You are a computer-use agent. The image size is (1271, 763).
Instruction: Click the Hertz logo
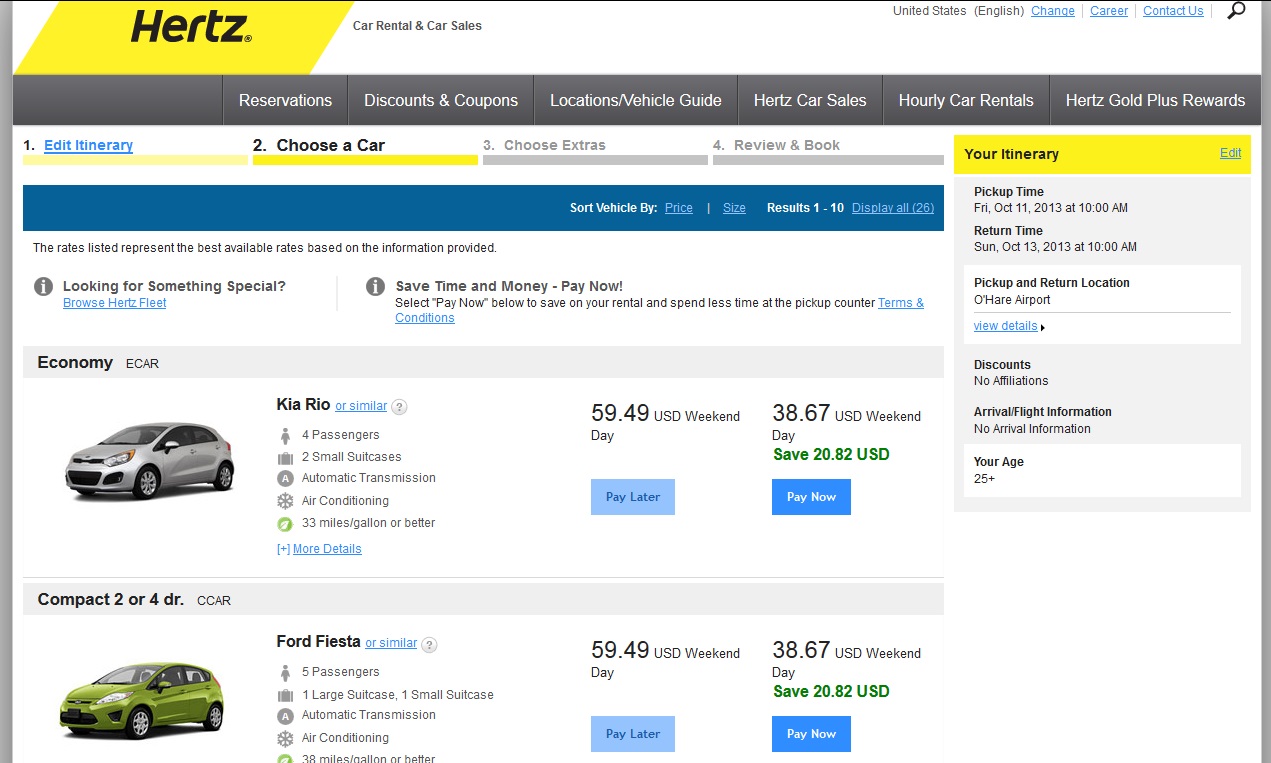[x=190, y=27]
